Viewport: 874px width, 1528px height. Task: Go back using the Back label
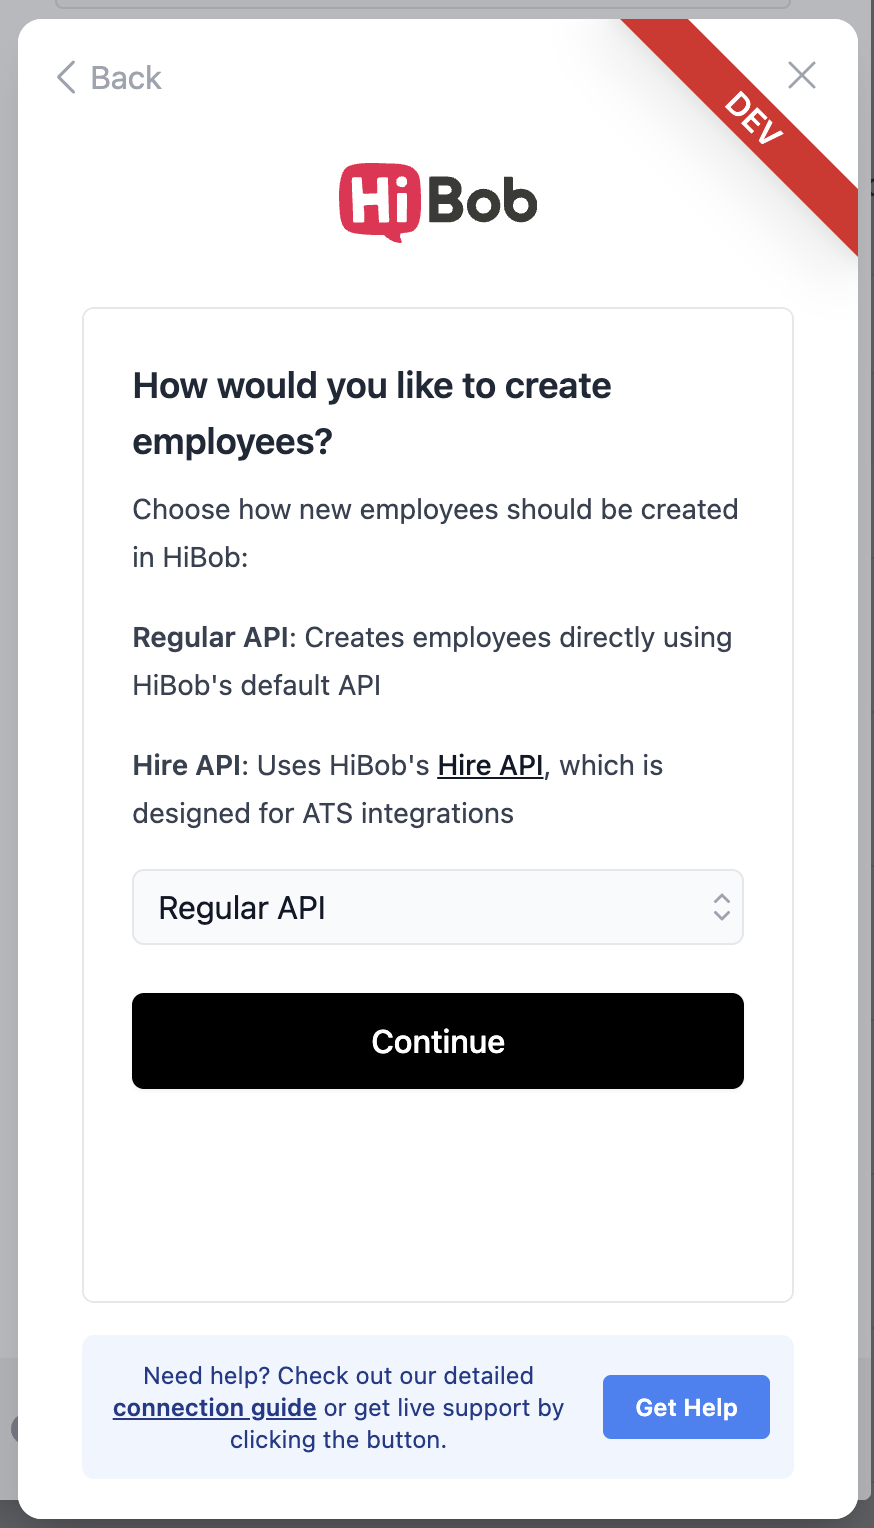point(126,78)
